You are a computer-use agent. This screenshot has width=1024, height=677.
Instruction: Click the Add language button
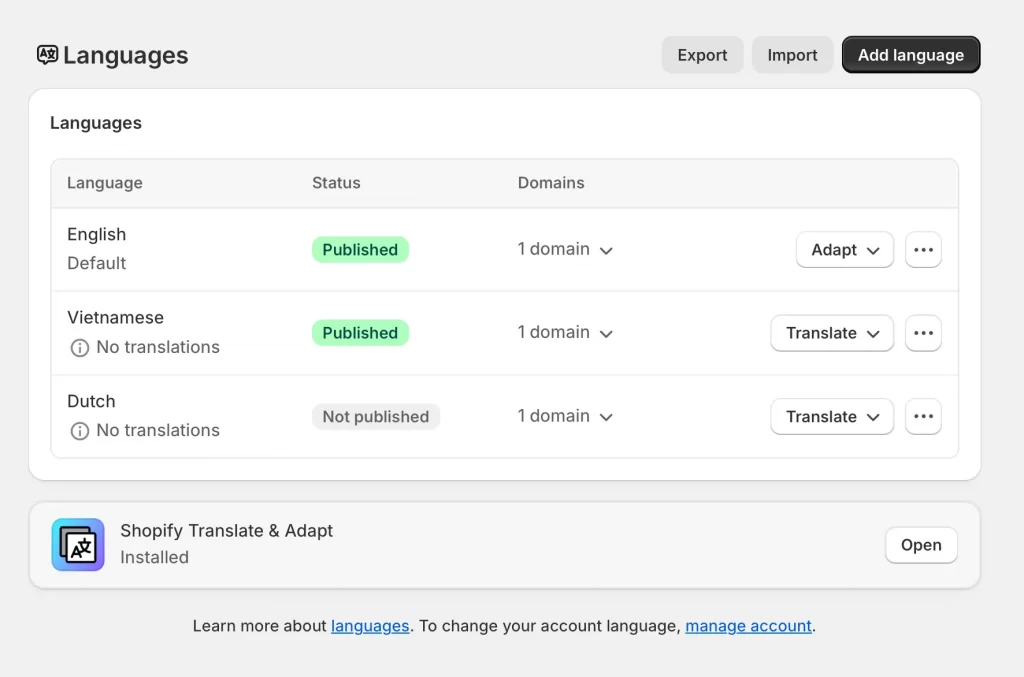point(910,55)
